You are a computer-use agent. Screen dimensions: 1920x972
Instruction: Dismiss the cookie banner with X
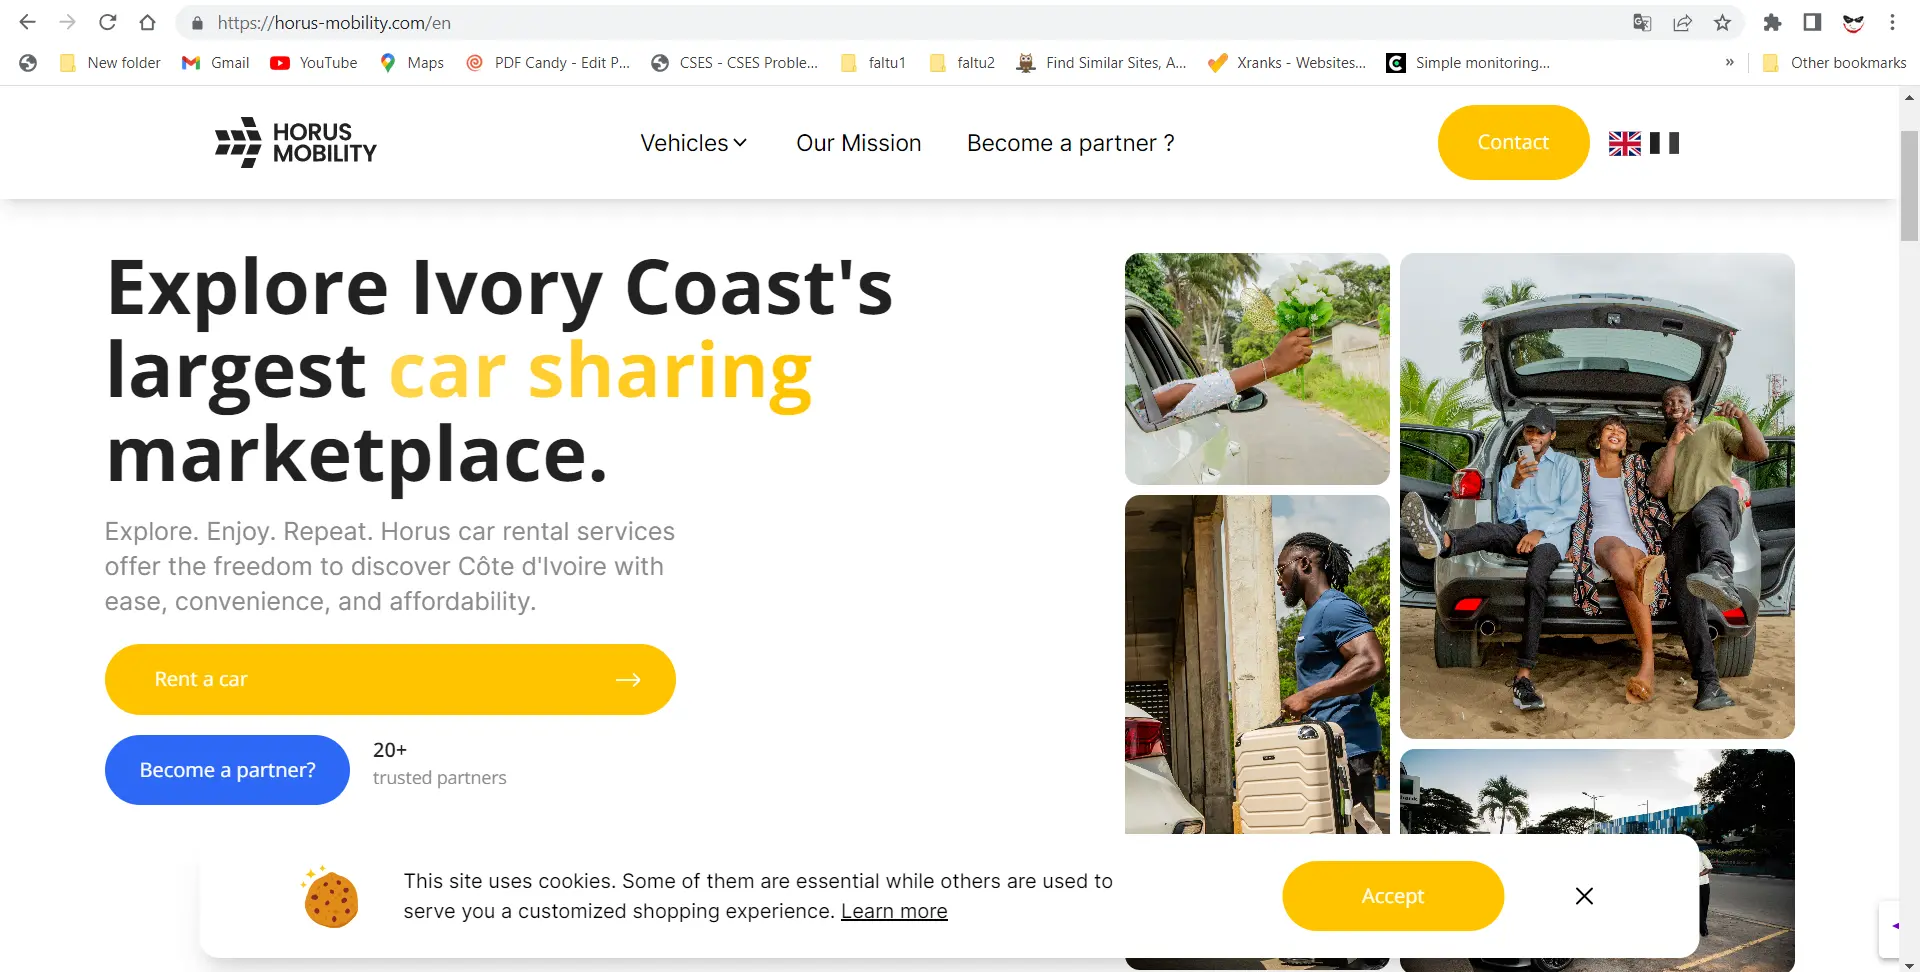(x=1584, y=896)
